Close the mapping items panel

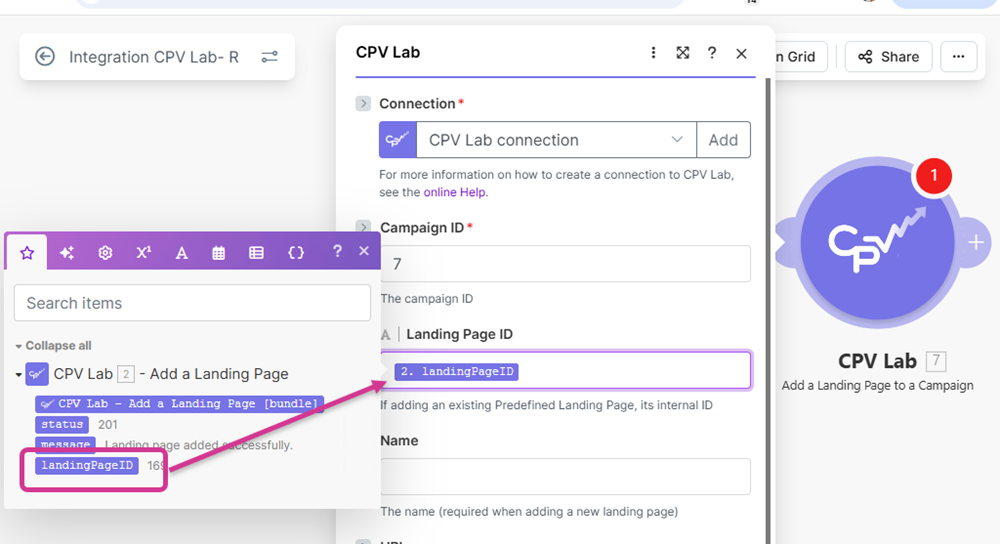[x=364, y=251]
